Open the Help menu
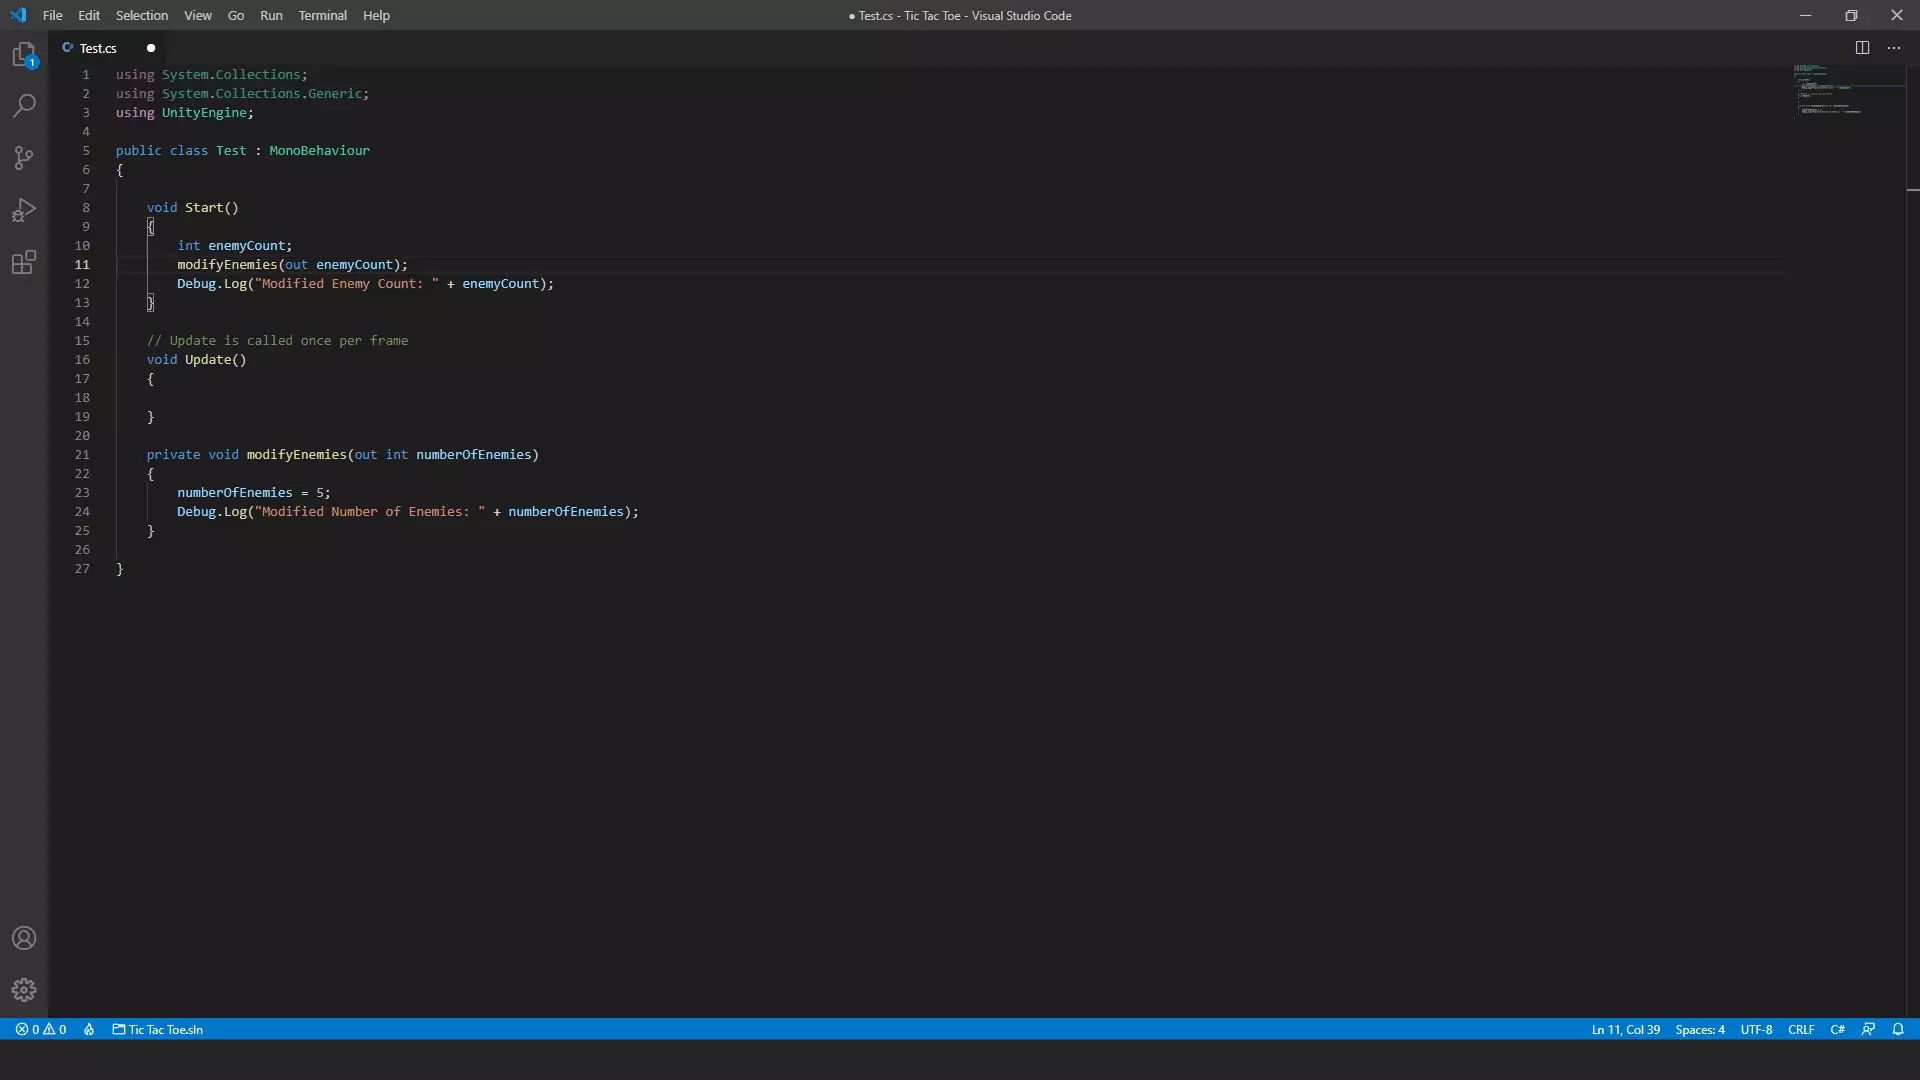1920x1080 pixels. click(377, 15)
